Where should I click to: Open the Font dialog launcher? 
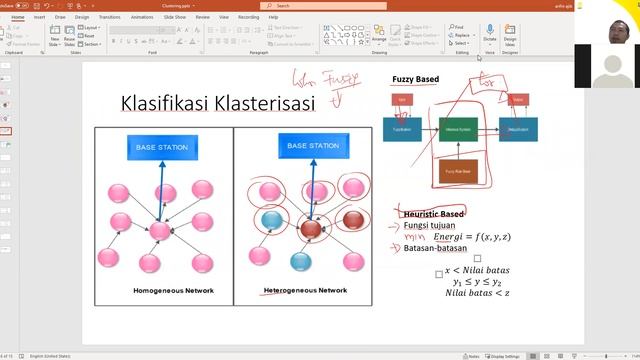pos(202,53)
